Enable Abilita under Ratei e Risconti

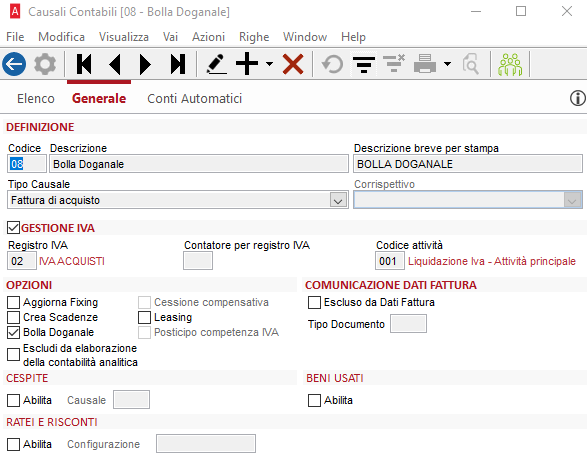click(x=13, y=445)
